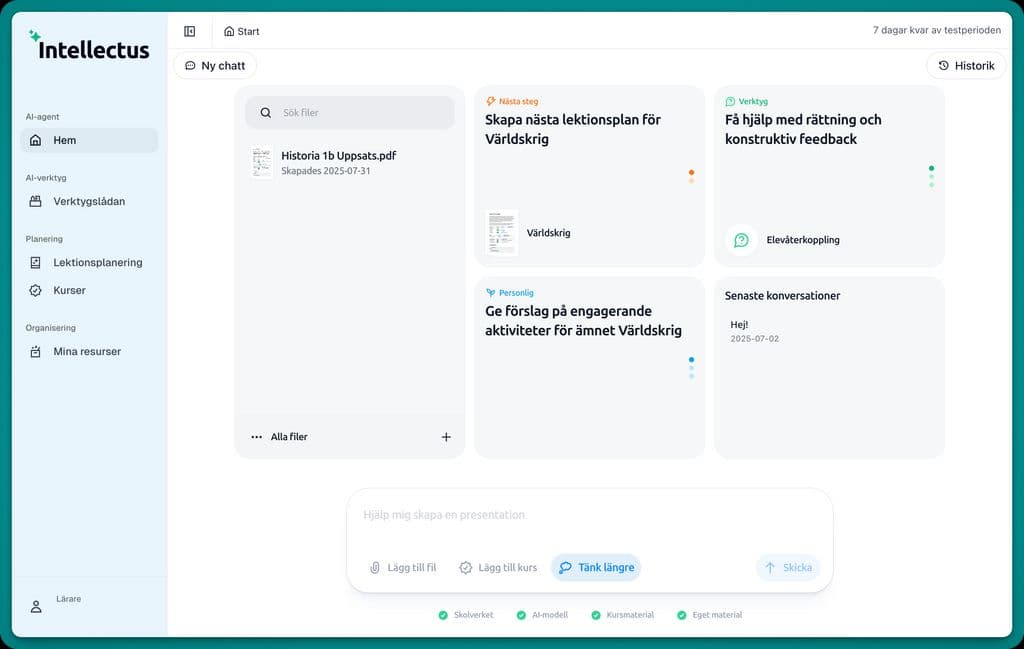The height and width of the screenshot is (649, 1024).
Task: Open Verktygslådan in the sidebar
Action: tap(89, 201)
